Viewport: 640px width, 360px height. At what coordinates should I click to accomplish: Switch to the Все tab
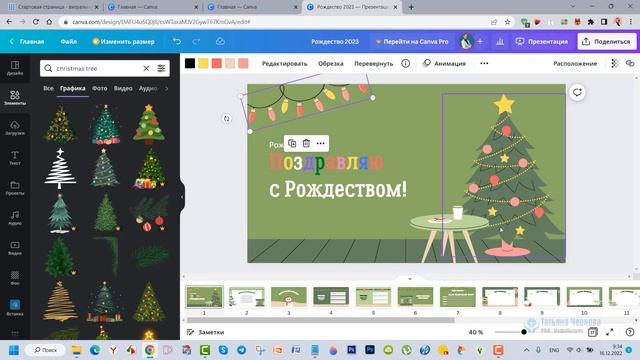48,88
